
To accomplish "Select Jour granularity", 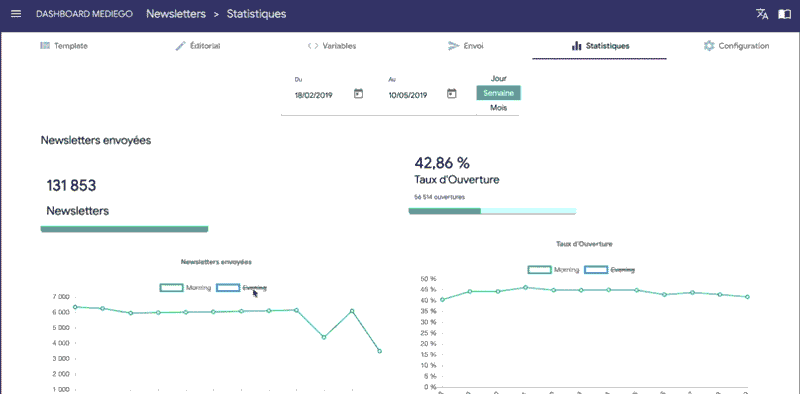I will pyautogui.click(x=498, y=79).
